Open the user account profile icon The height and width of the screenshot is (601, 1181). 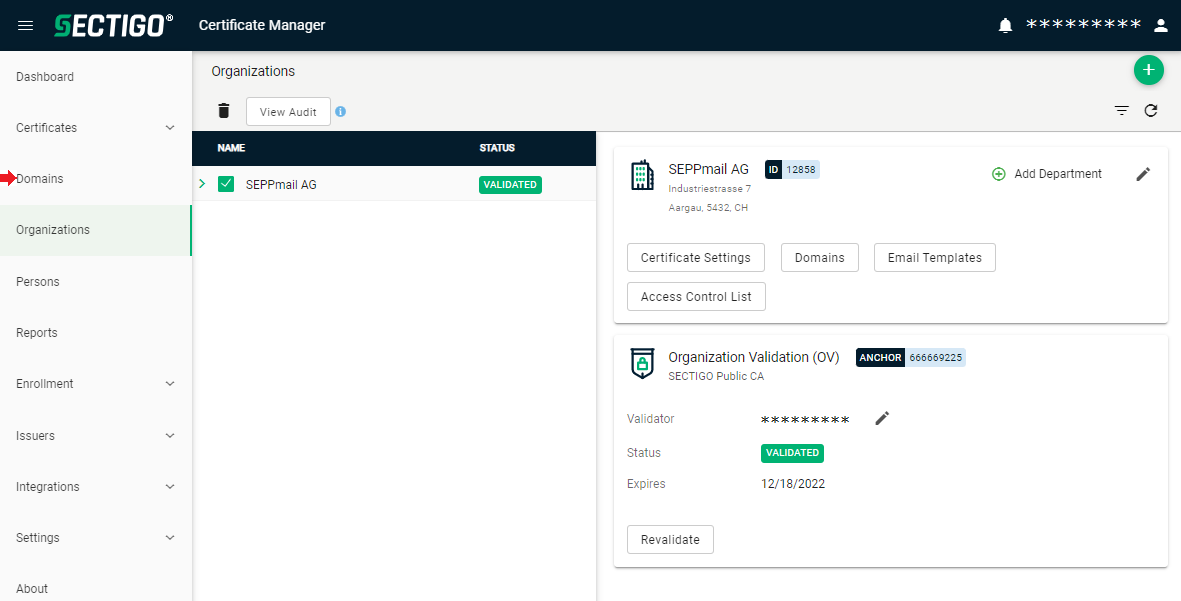tap(1161, 26)
